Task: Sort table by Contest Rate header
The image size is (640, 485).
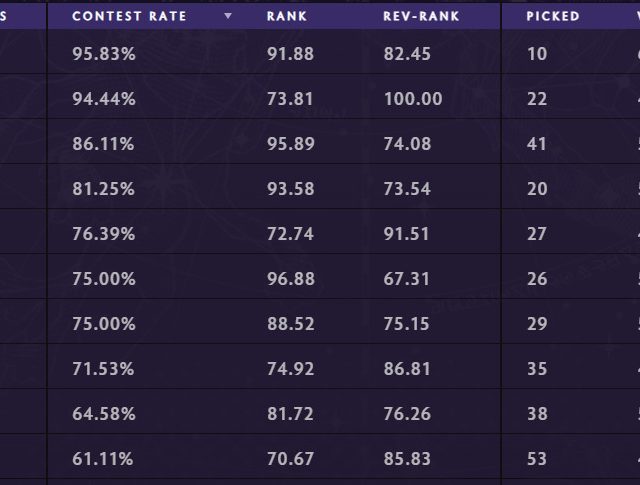Action: point(129,16)
